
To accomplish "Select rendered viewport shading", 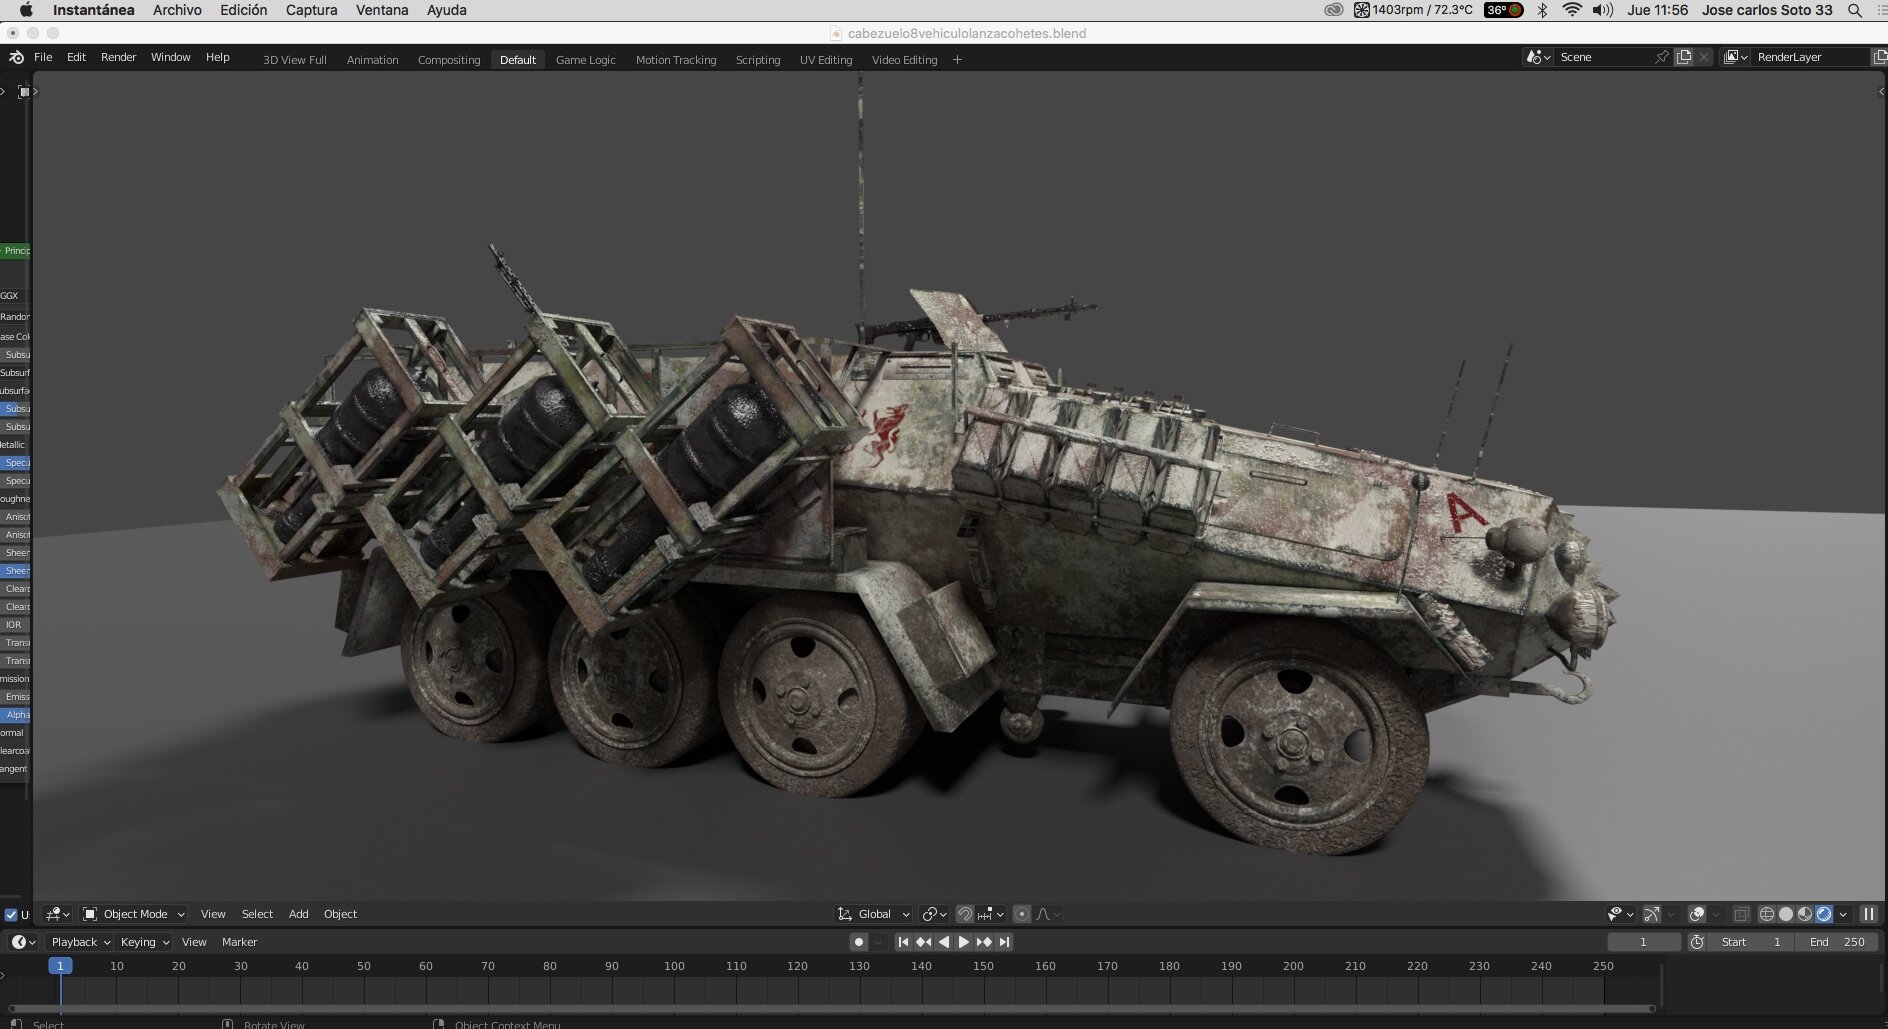I will click(x=1824, y=914).
